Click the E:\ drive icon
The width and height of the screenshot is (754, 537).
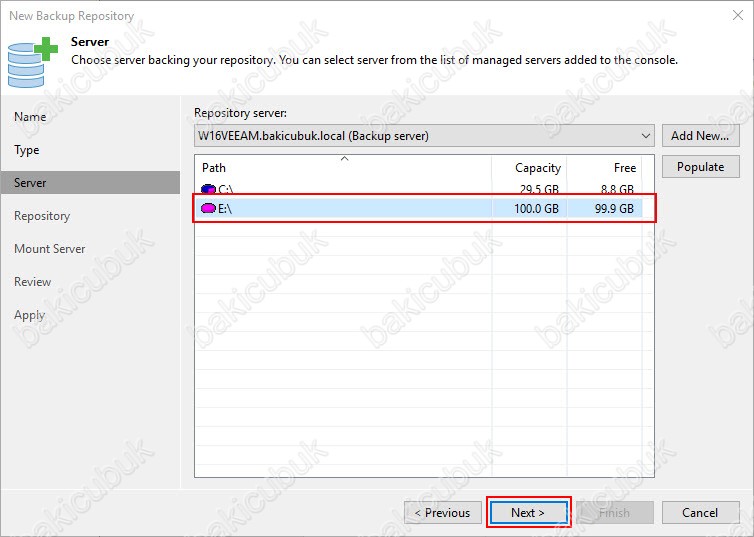click(x=208, y=208)
